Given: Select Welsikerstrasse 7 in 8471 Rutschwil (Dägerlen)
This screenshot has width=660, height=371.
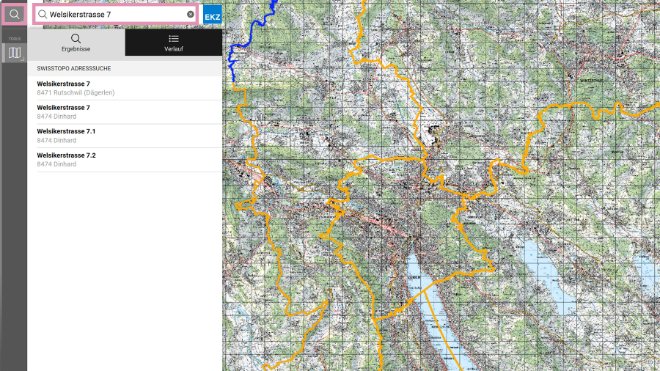Looking at the screenshot, I should click(125, 88).
